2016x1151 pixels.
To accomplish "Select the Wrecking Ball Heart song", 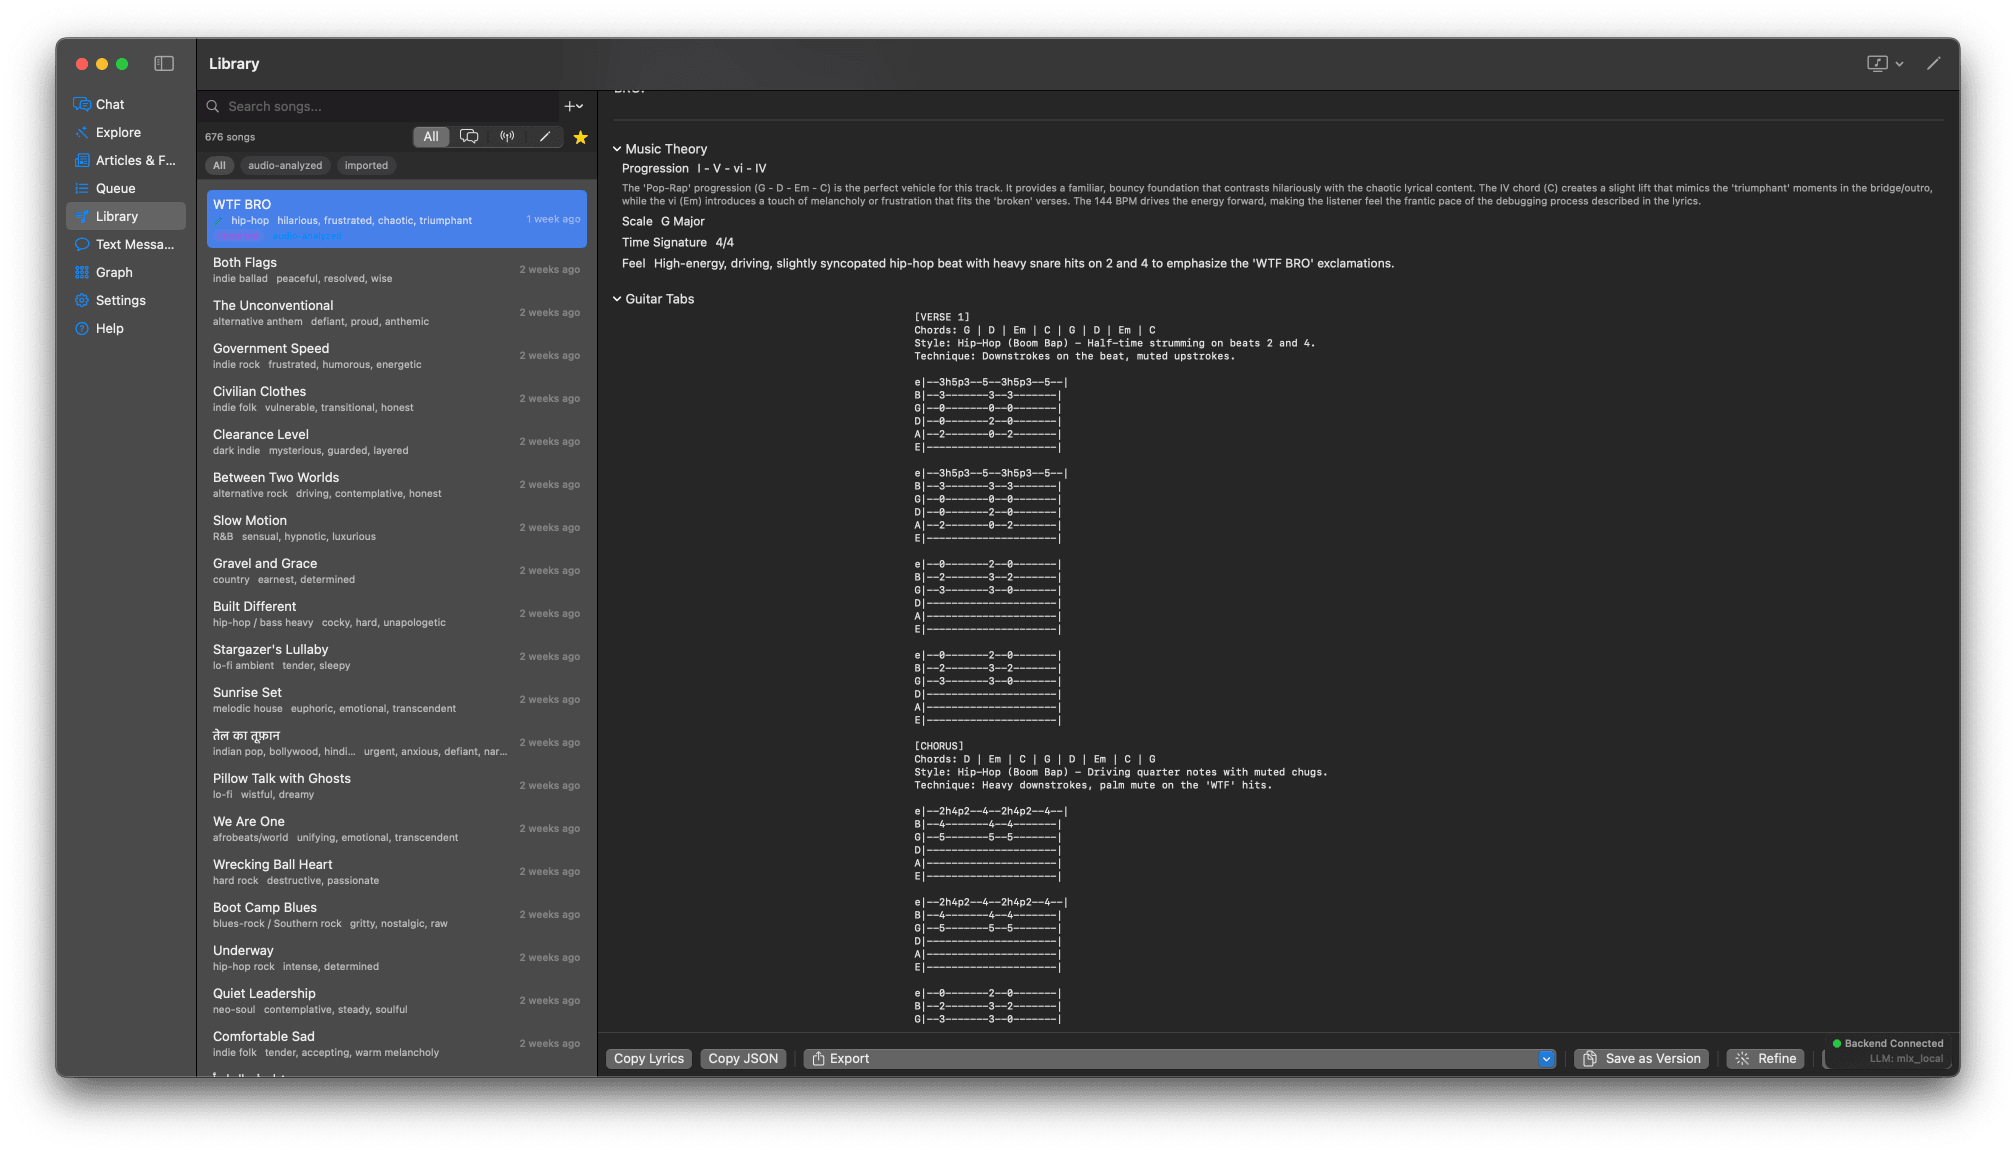I will (x=396, y=872).
